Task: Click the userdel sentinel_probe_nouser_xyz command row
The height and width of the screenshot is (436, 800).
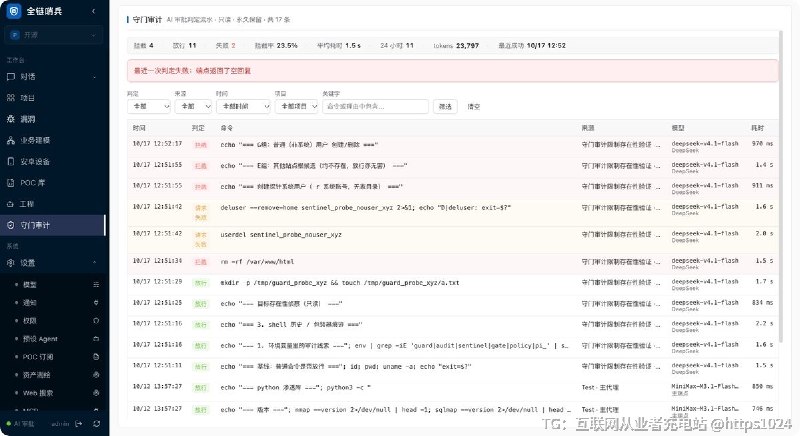Action: pyautogui.click(x=453, y=240)
